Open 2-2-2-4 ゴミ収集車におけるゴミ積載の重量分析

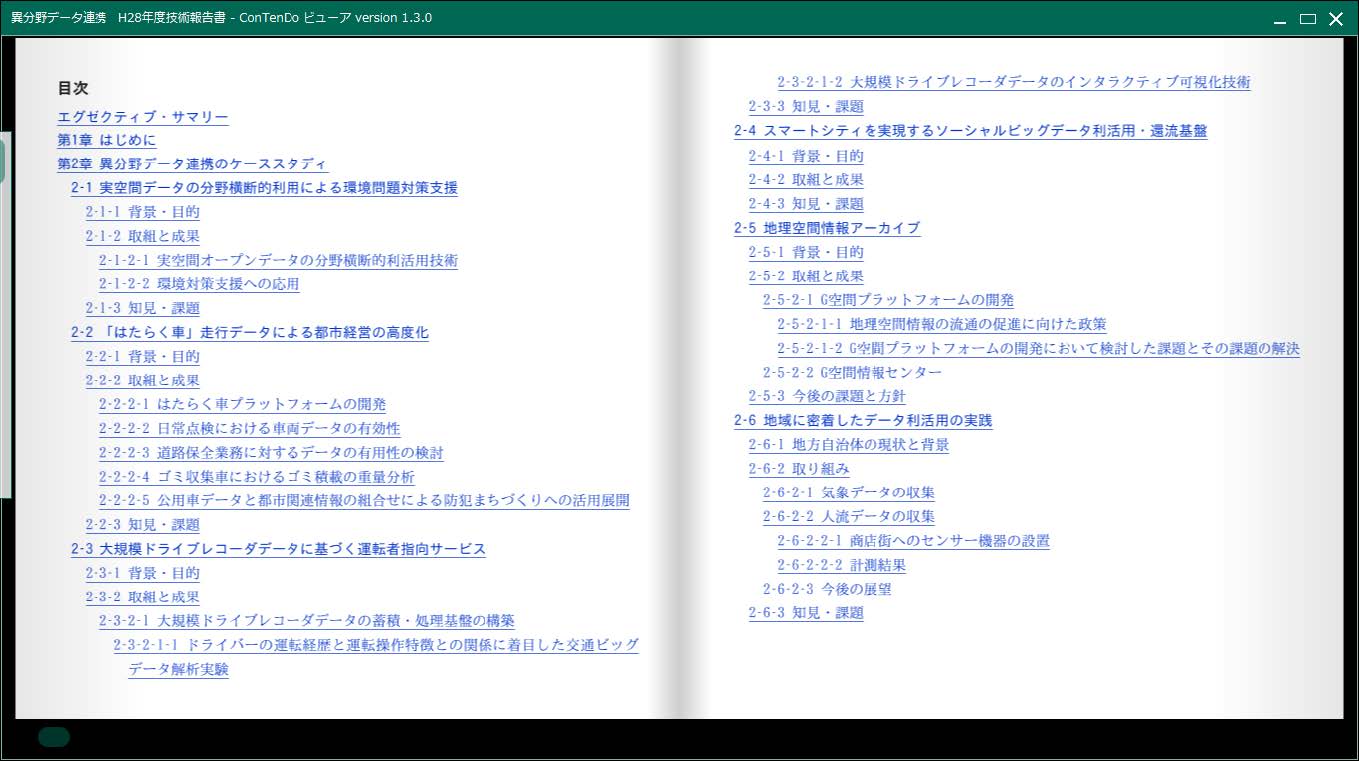click(256, 477)
